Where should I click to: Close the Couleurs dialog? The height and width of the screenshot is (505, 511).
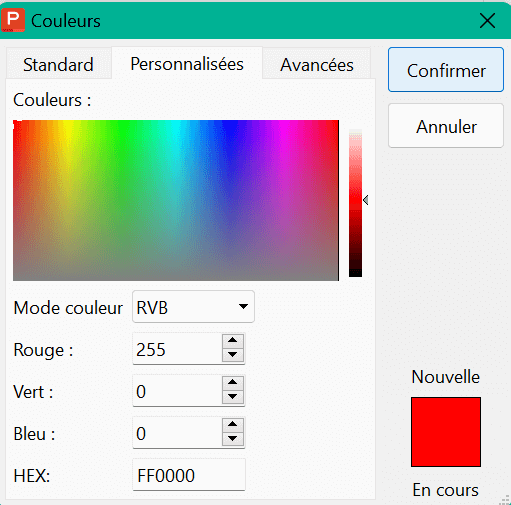[x=487, y=21]
